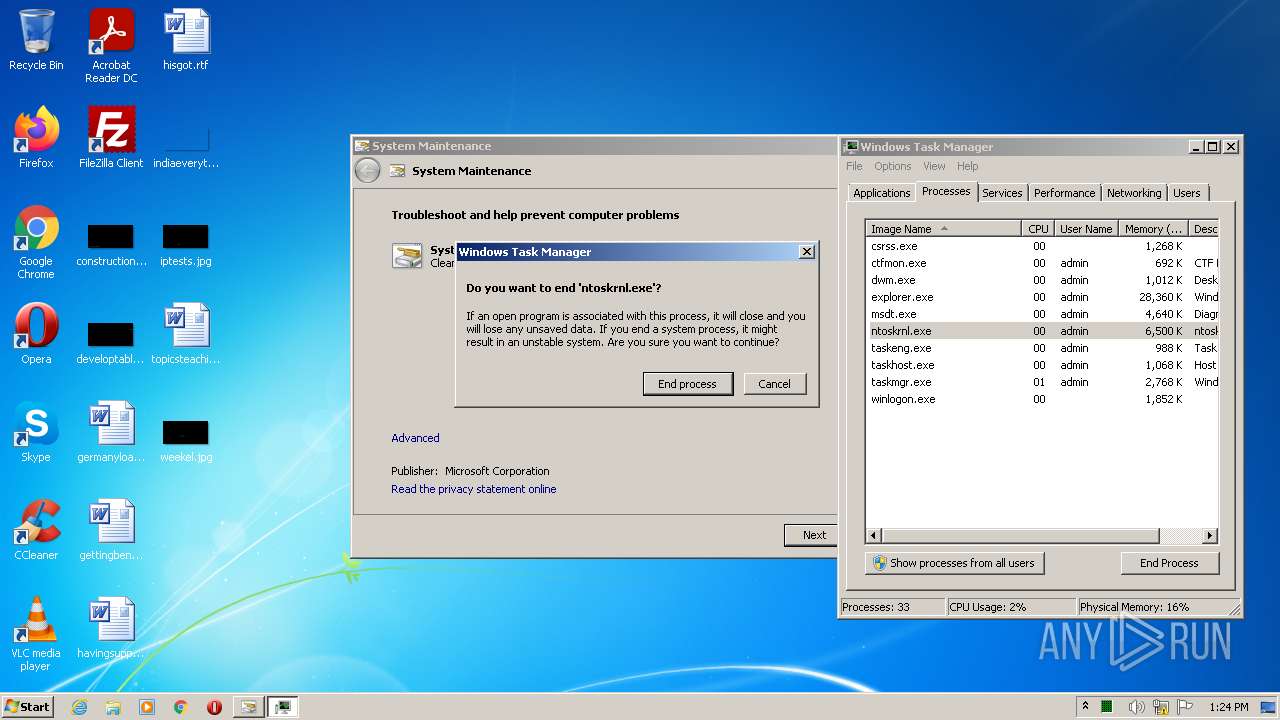Screen dimensions: 1280x720
Task: Open Windows Explorer folder in taskbar
Action: tap(113, 707)
